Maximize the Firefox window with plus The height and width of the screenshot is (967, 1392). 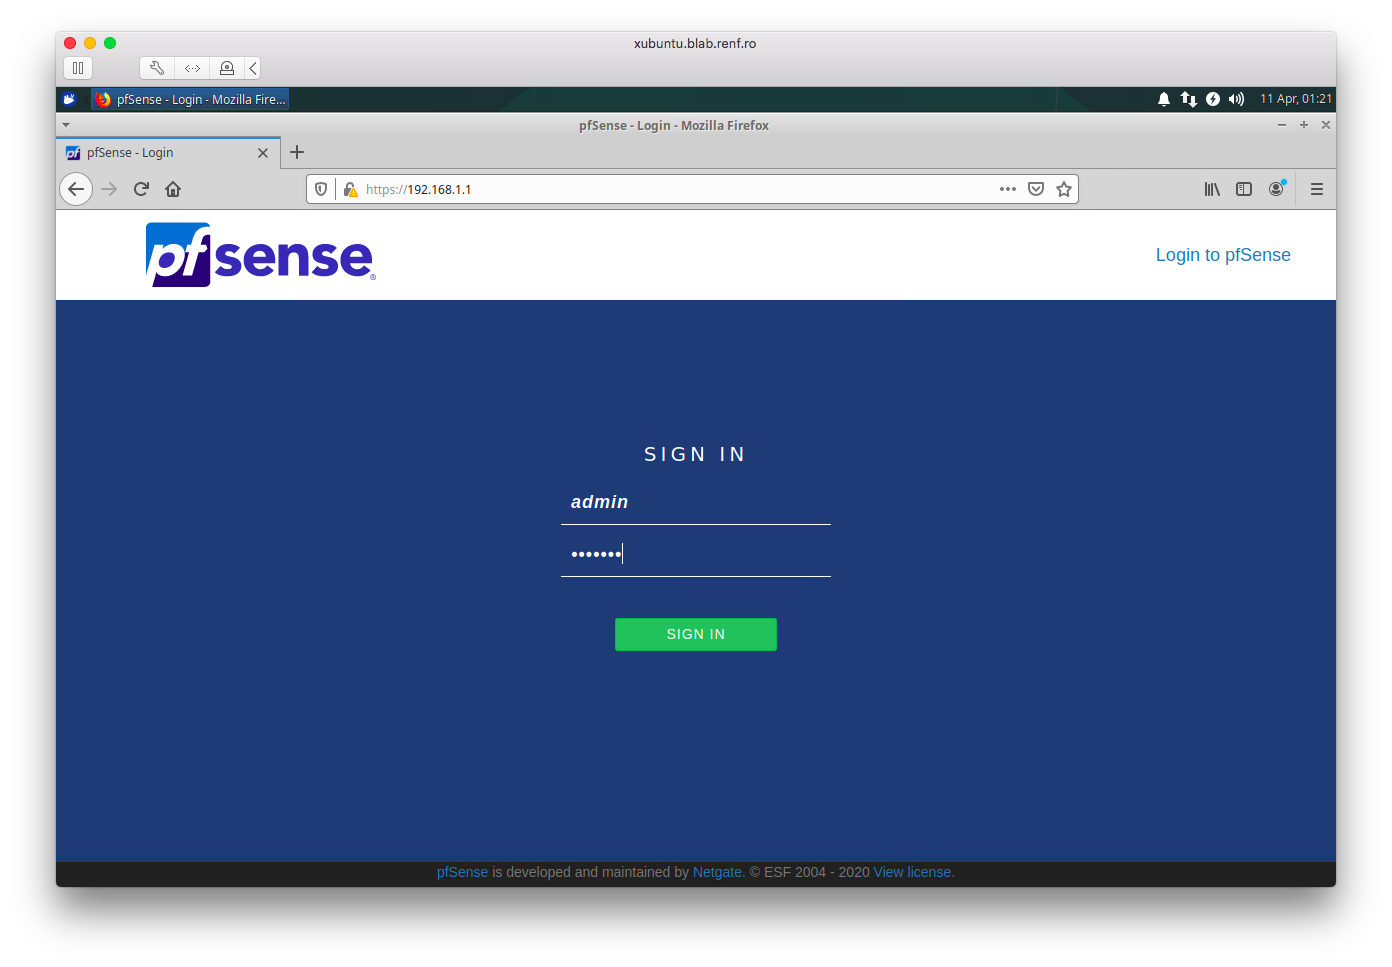pyautogui.click(x=1304, y=125)
